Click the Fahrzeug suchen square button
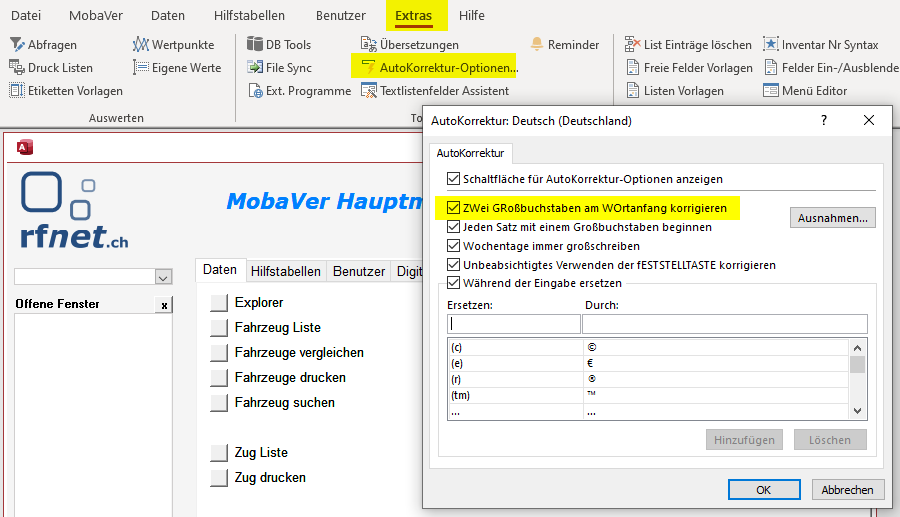The width and height of the screenshot is (900, 517). (x=219, y=402)
